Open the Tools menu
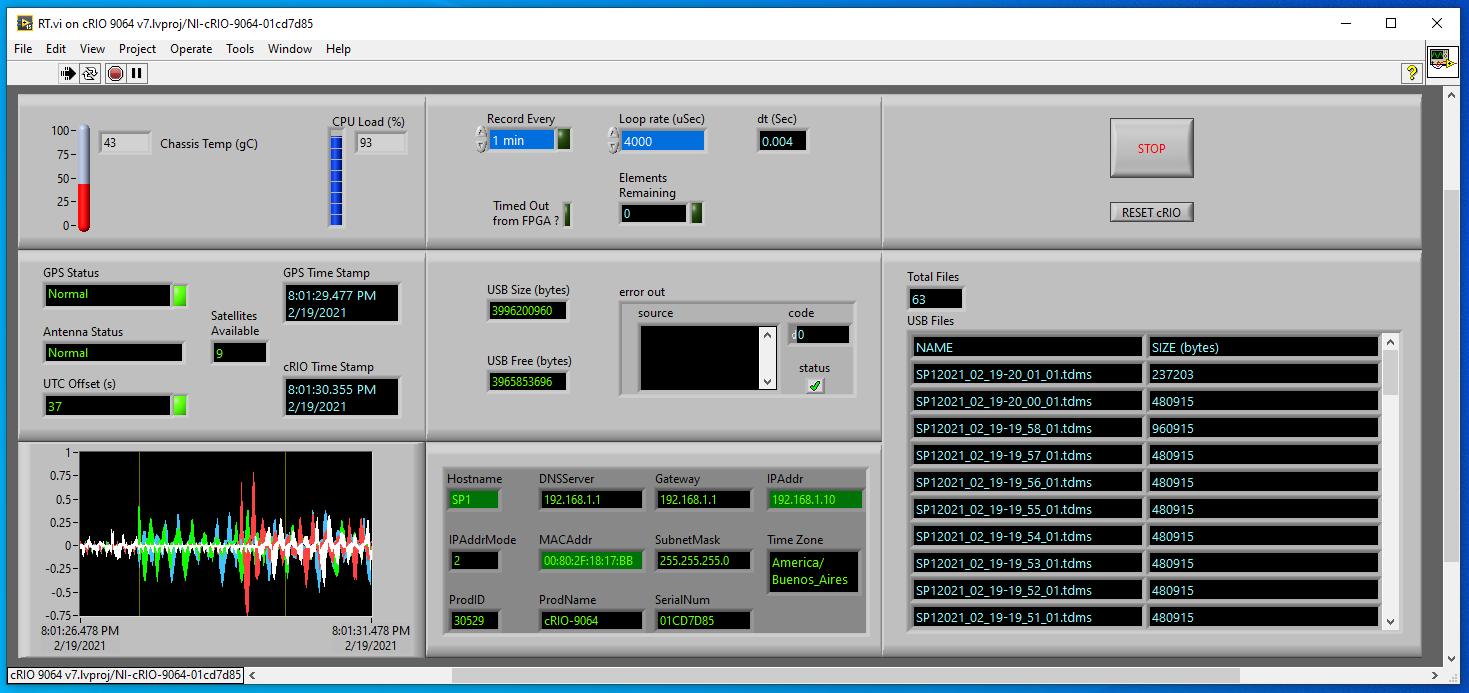This screenshot has width=1469, height=693. point(240,49)
